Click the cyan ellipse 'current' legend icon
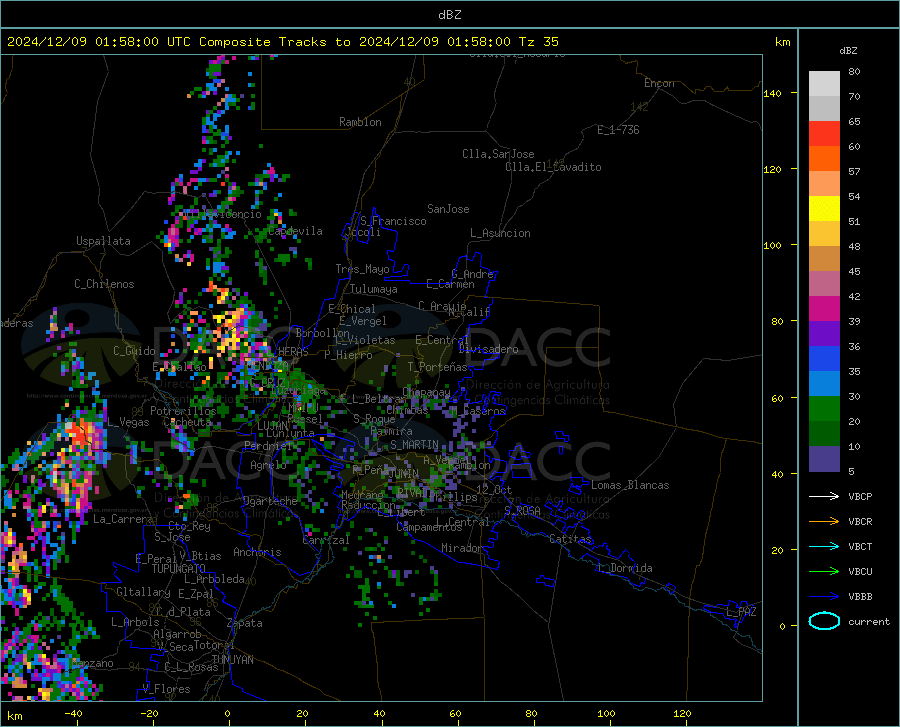 pyautogui.click(x=824, y=621)
